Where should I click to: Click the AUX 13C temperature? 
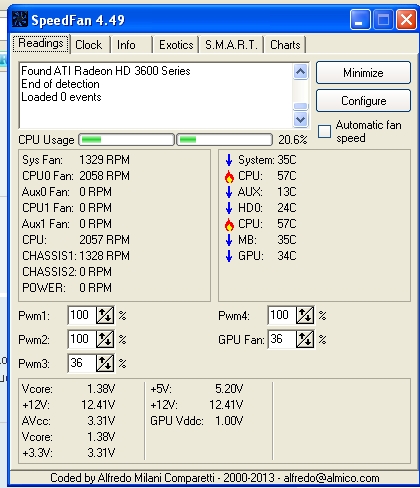(x=267, y=192)
